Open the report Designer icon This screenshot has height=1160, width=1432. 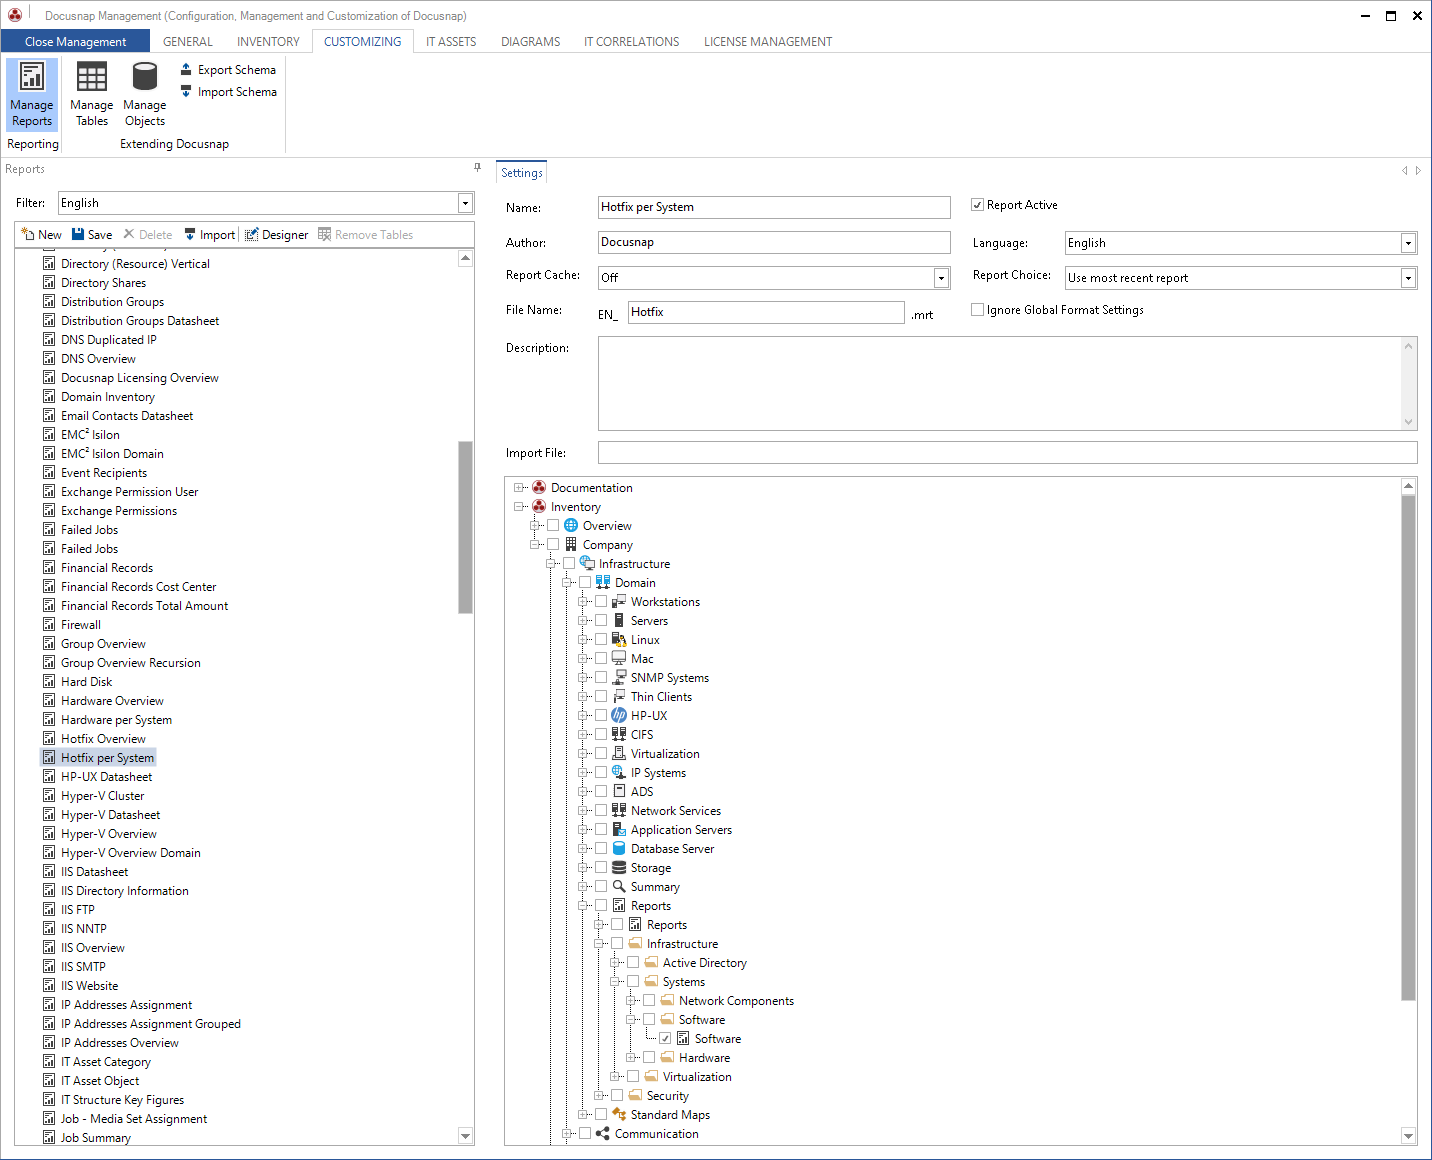point(252,234)
